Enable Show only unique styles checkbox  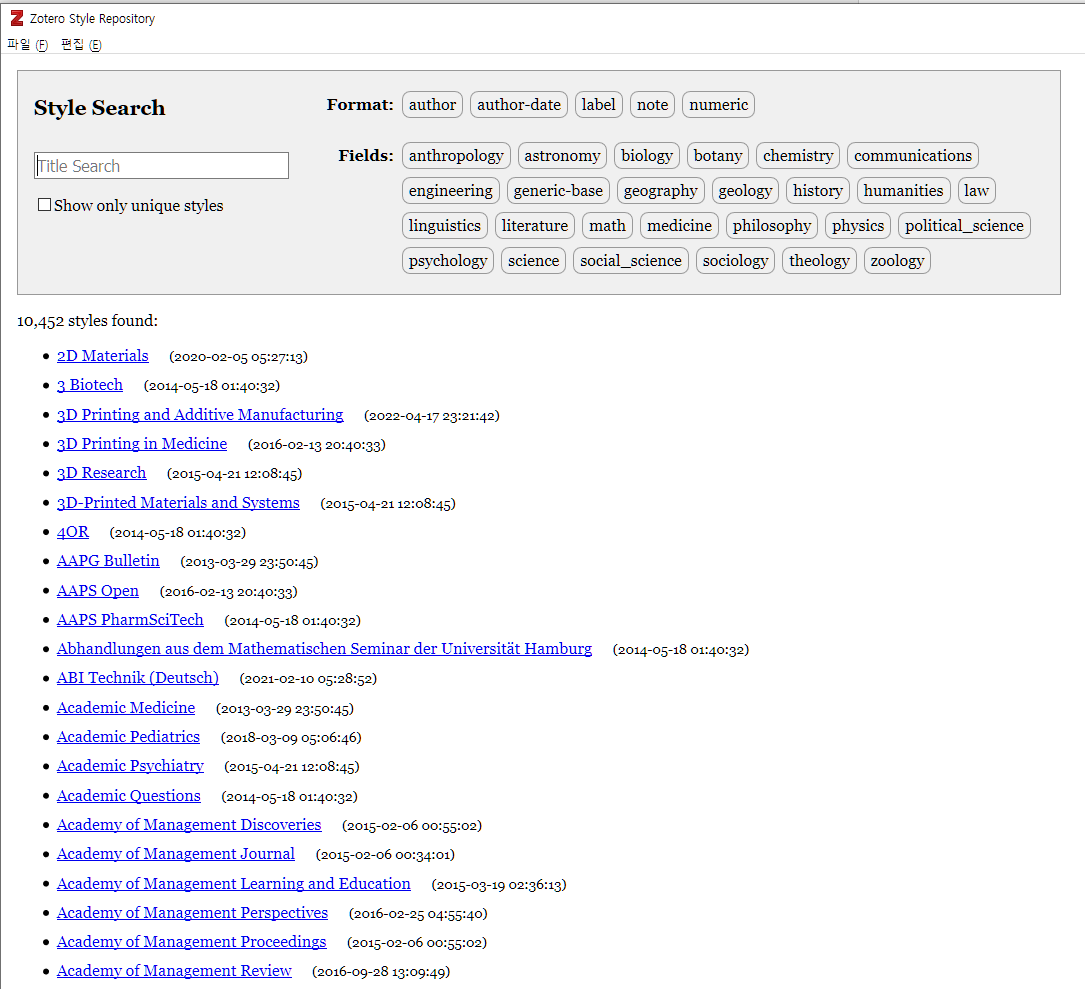click(44, 205)
